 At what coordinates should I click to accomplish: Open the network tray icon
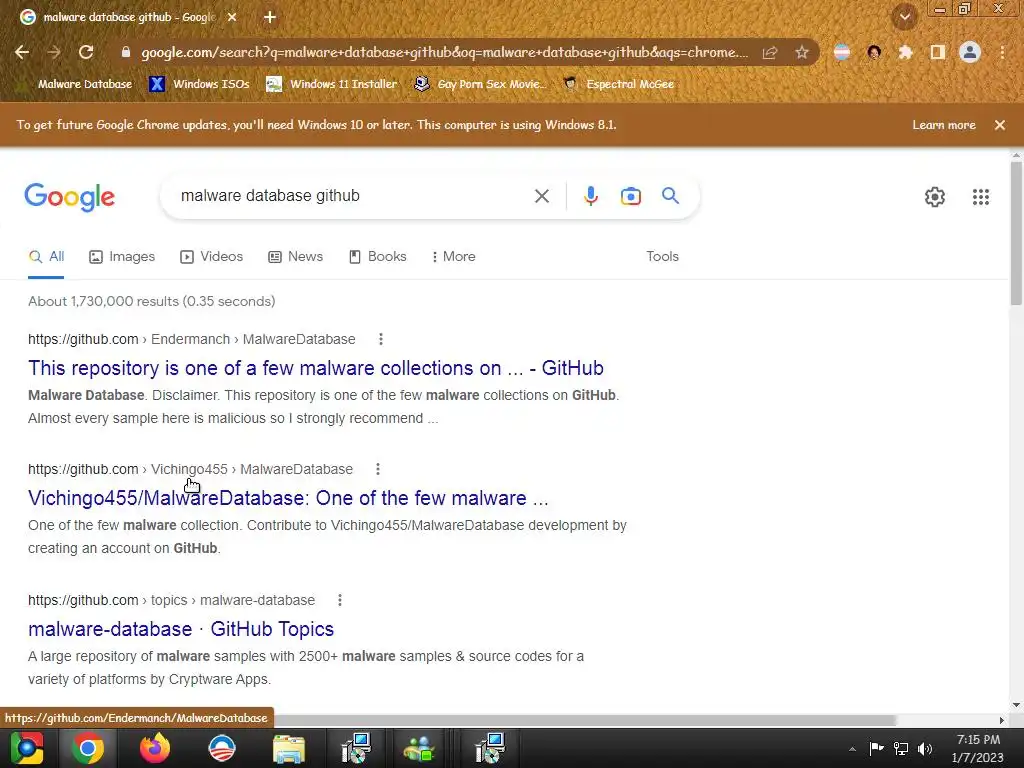click(901, 748)
